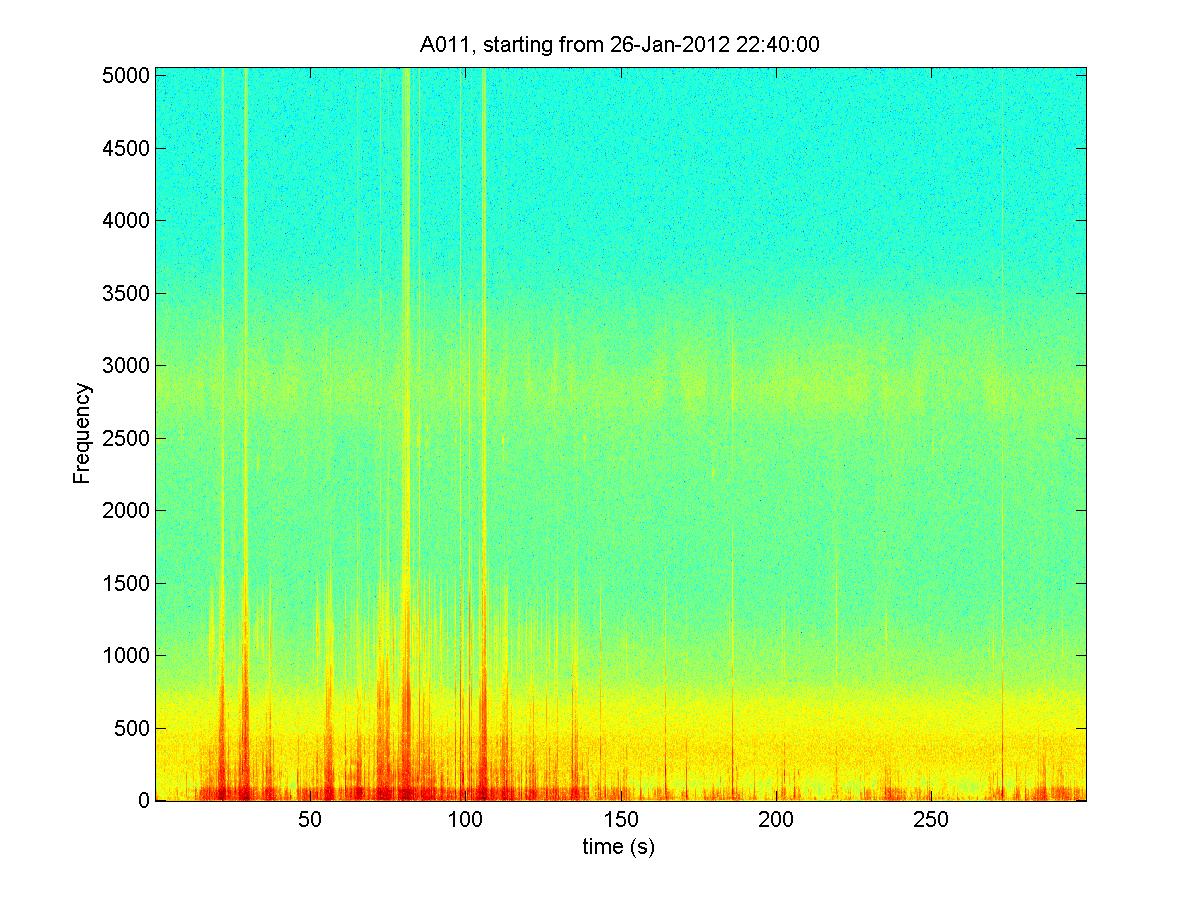Click the plot title "A011, starting from 26-Jan-2012 22:40:00"
Viewport: 1200px width, 900px height.
(620, 44)
